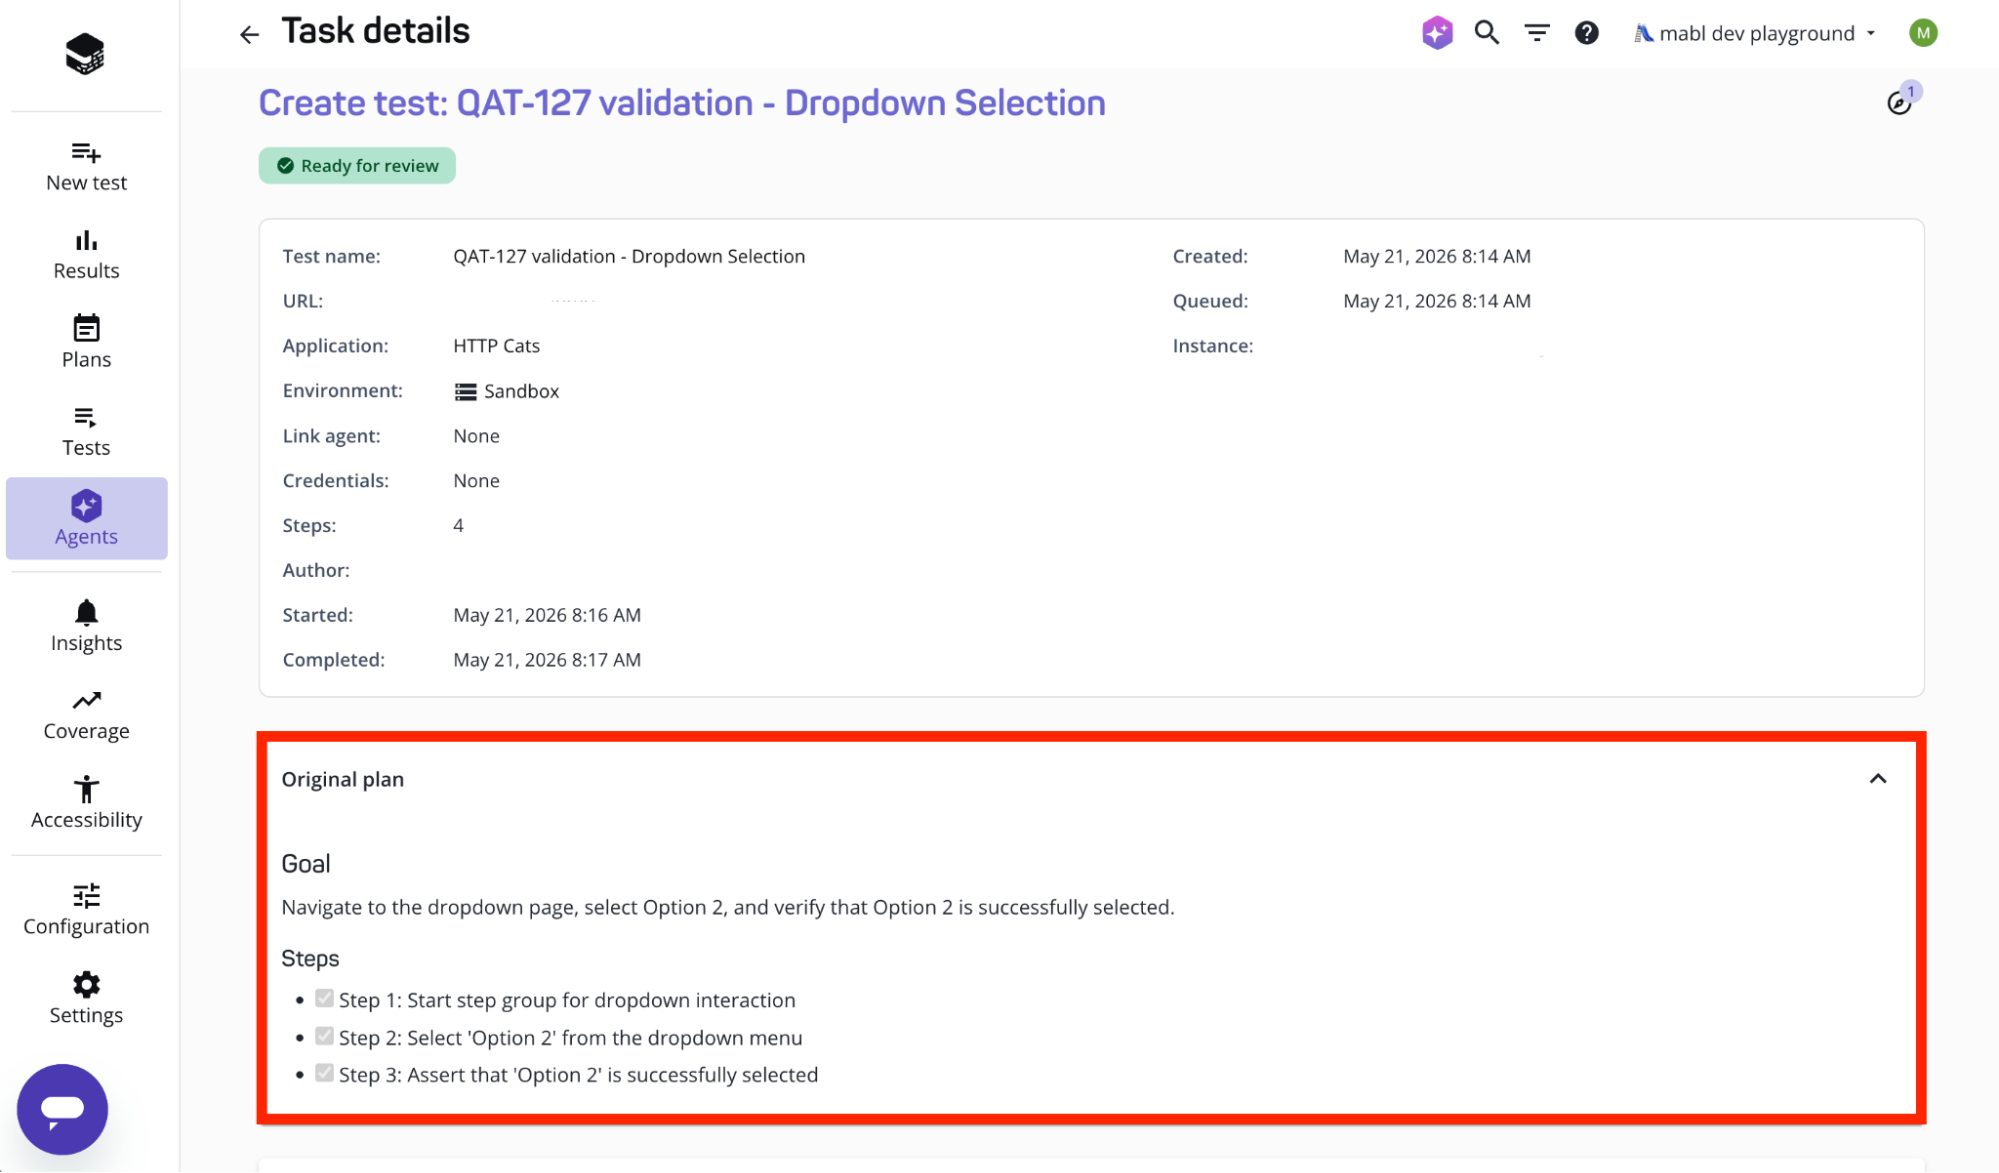Click the Ready for review status badge
1999x1173 pixels.
pos(357,166)
